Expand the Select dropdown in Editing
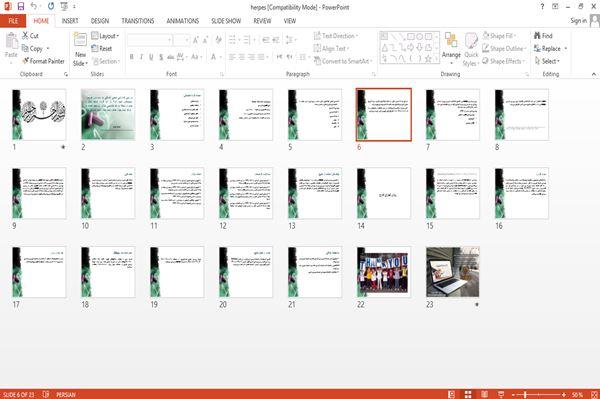This screenshot has height=399, width=600. pyautogui.click(x=547, y=61)
